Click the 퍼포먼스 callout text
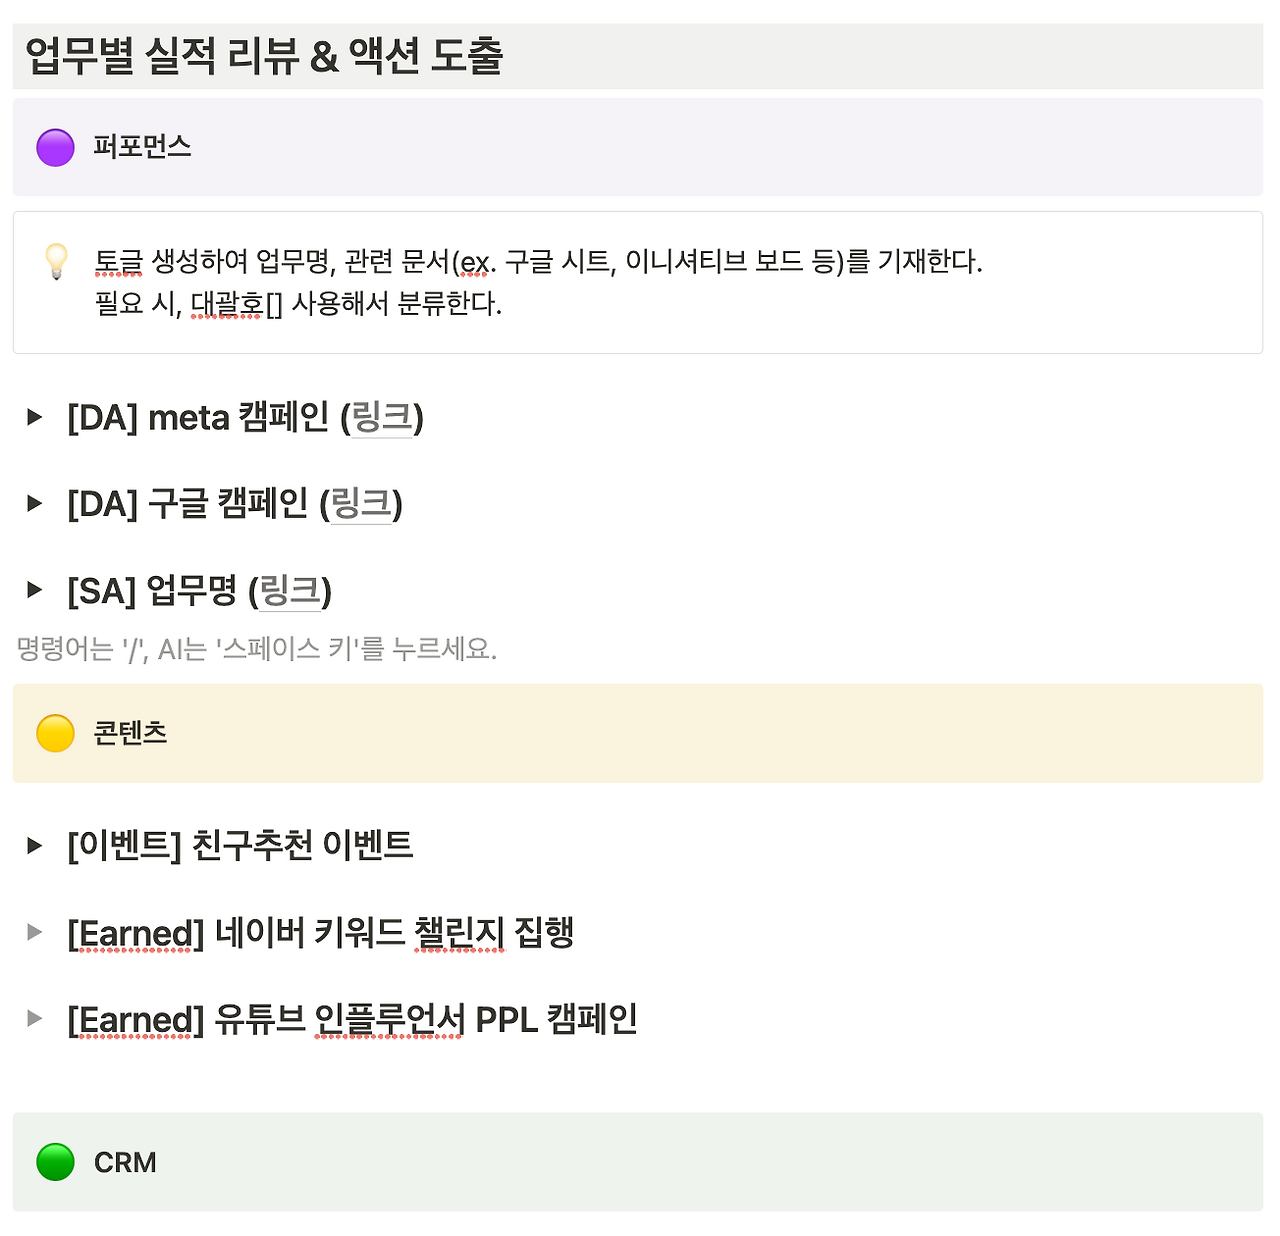This screenshot has width=1280, height=1236. pyautogui.click(x=142, y=147)
